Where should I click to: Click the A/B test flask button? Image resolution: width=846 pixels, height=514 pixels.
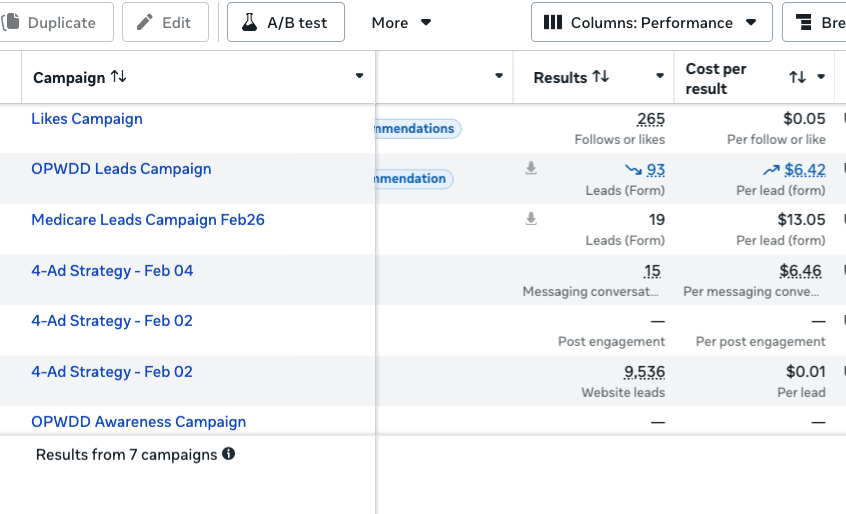tap(285, 22)
